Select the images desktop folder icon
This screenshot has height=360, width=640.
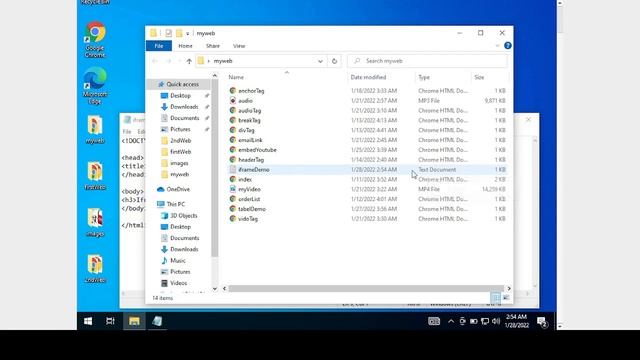[95, 222]
